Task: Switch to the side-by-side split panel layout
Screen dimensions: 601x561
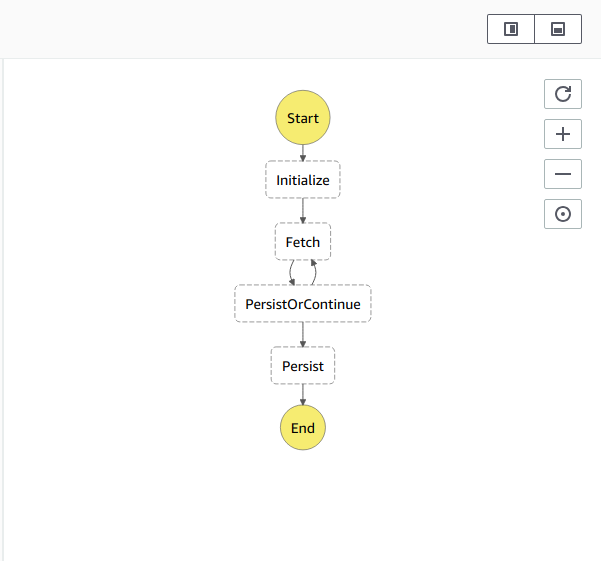Action: (x=511, y=29)
